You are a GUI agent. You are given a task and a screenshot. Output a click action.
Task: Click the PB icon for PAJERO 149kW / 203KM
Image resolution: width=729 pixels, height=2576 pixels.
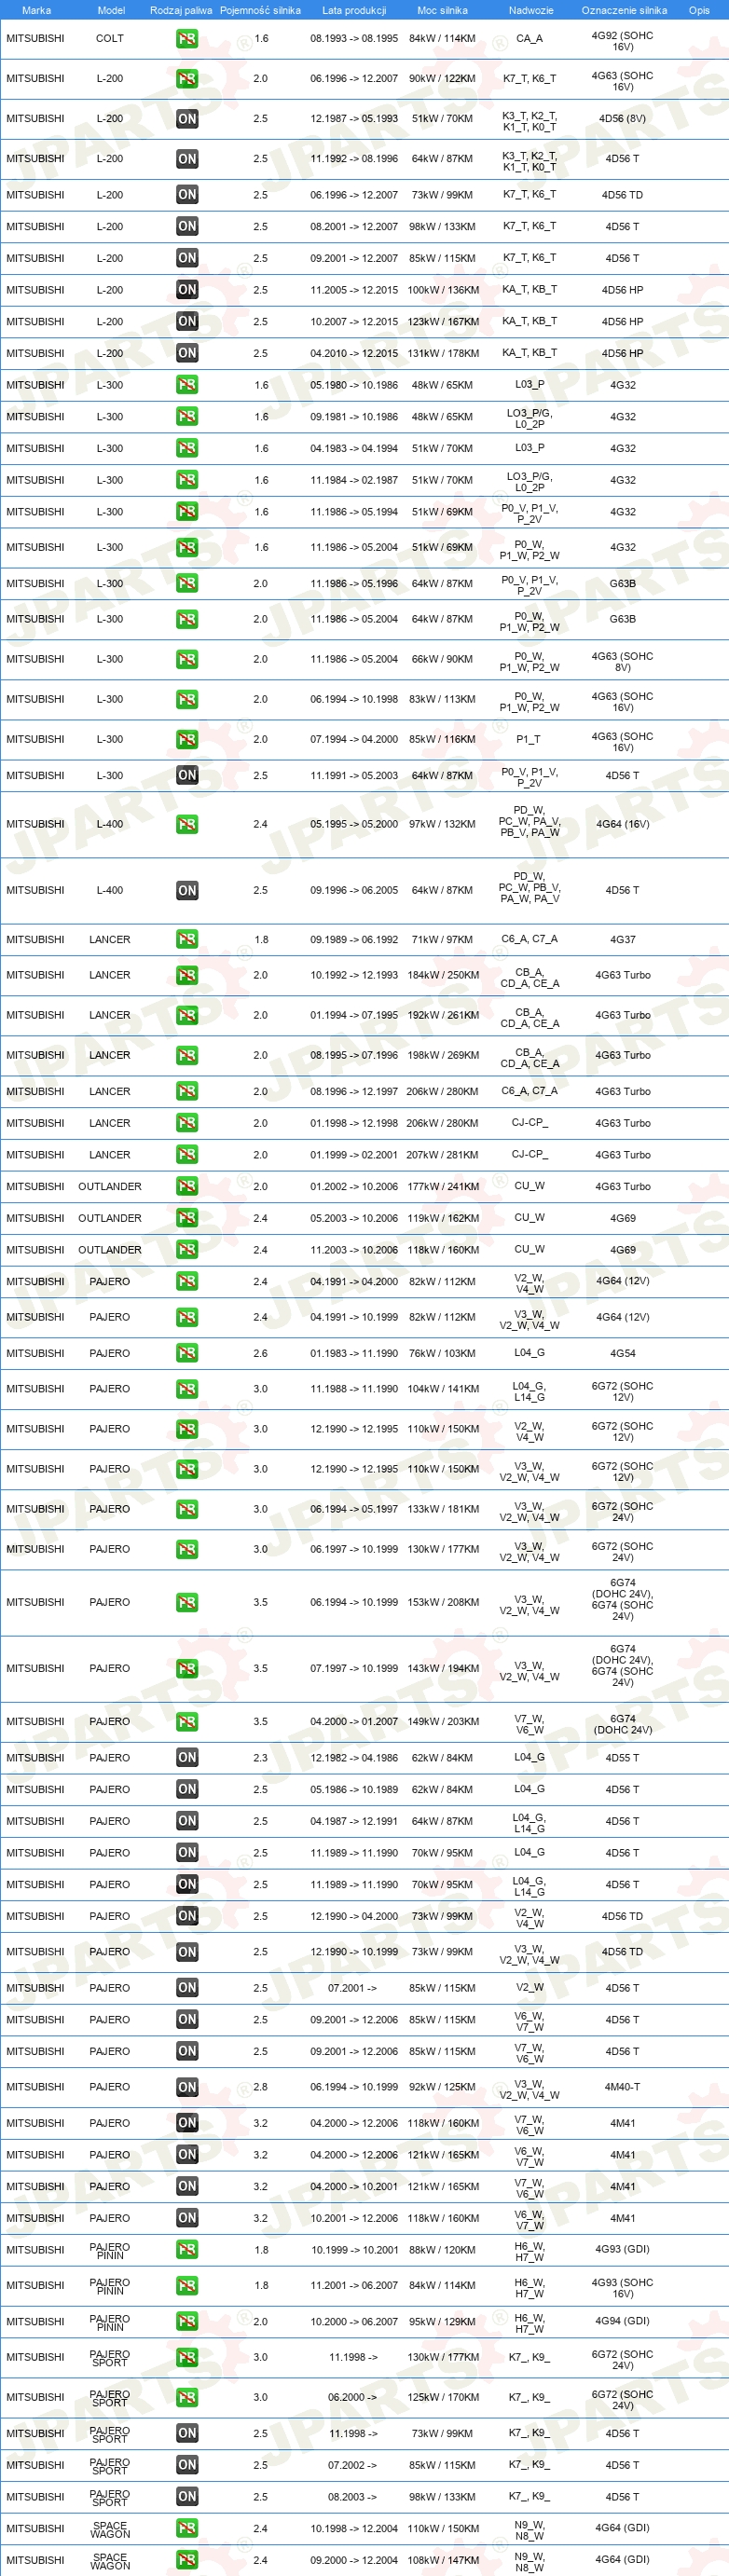(187, 1722)
